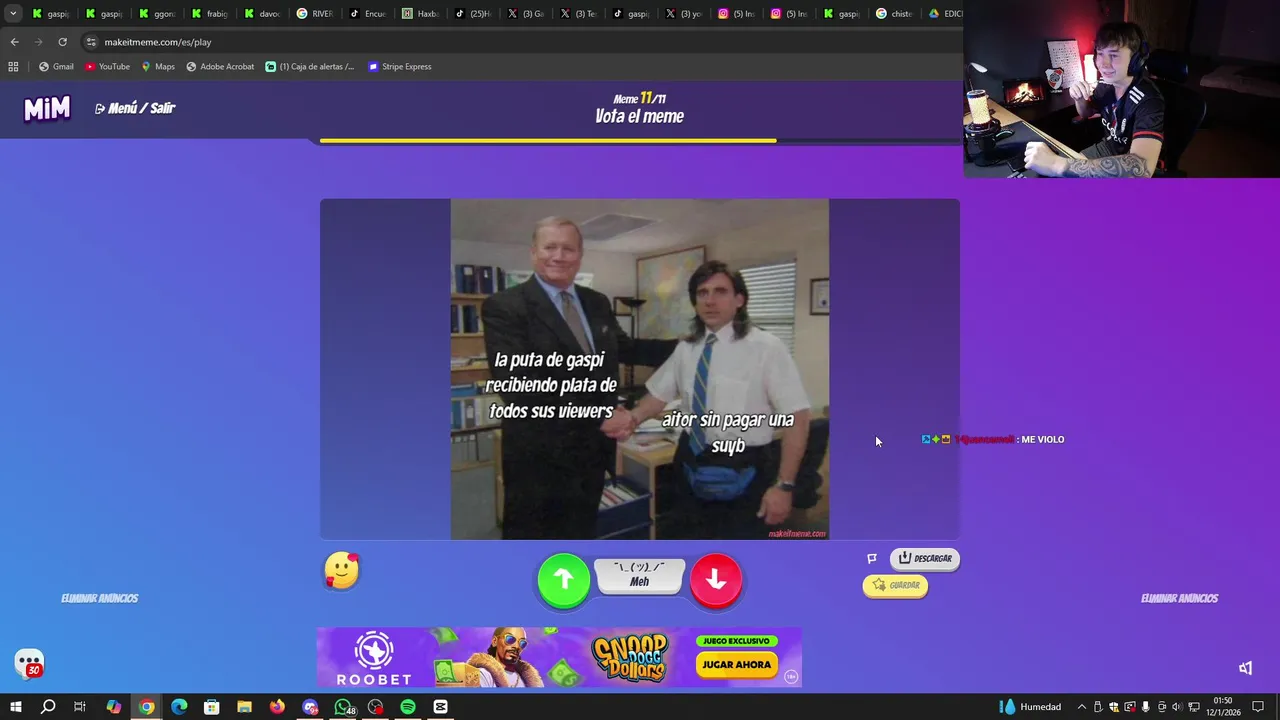Switch to the ggonz tab
This screenshot has height=720, width=1280.
[158, 13]
